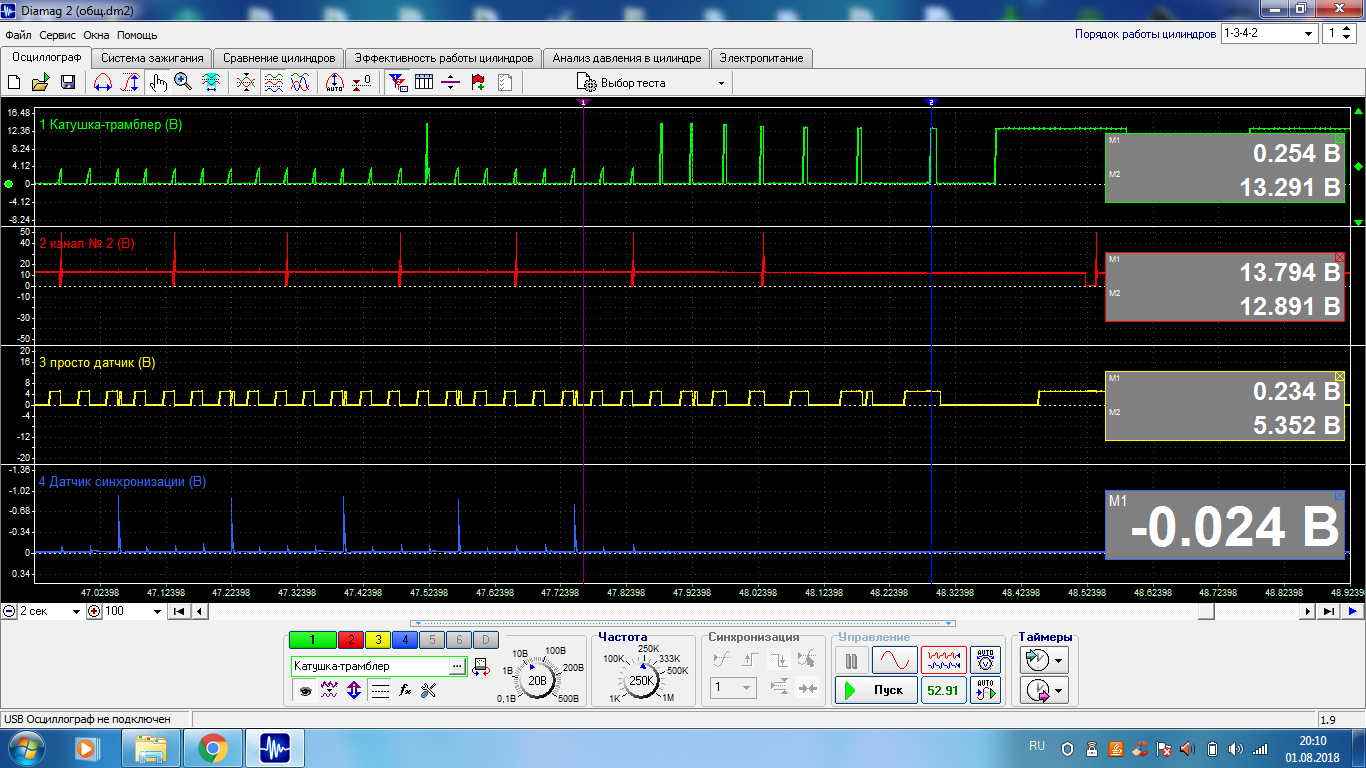
Task: Click the channel vertical position arrows icon
Action: point(354,690)
